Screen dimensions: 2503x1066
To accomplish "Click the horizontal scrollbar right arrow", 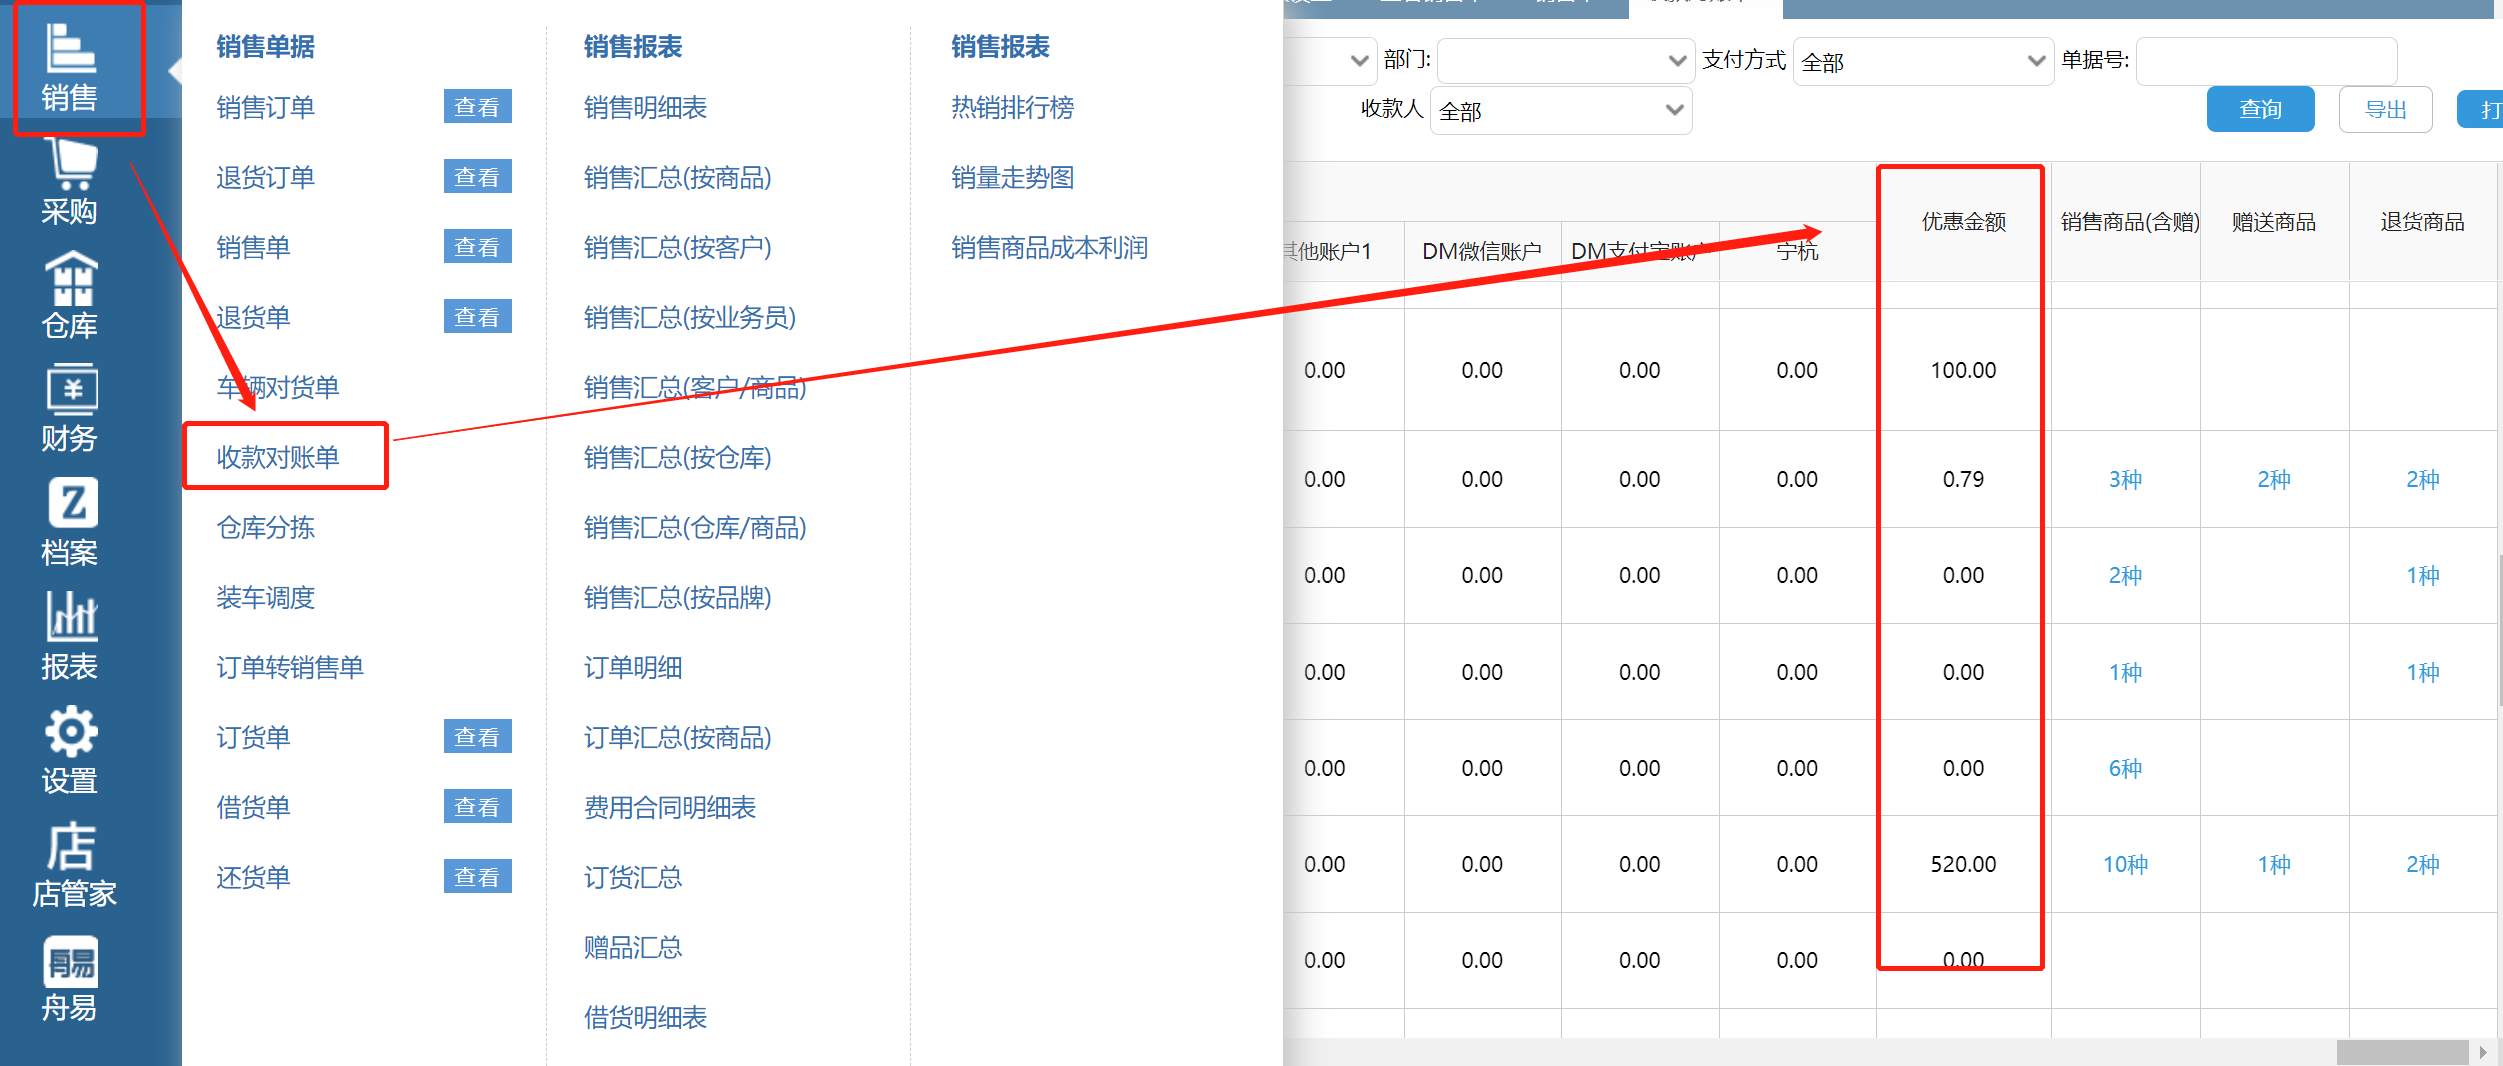I will coord(2483,1052).
